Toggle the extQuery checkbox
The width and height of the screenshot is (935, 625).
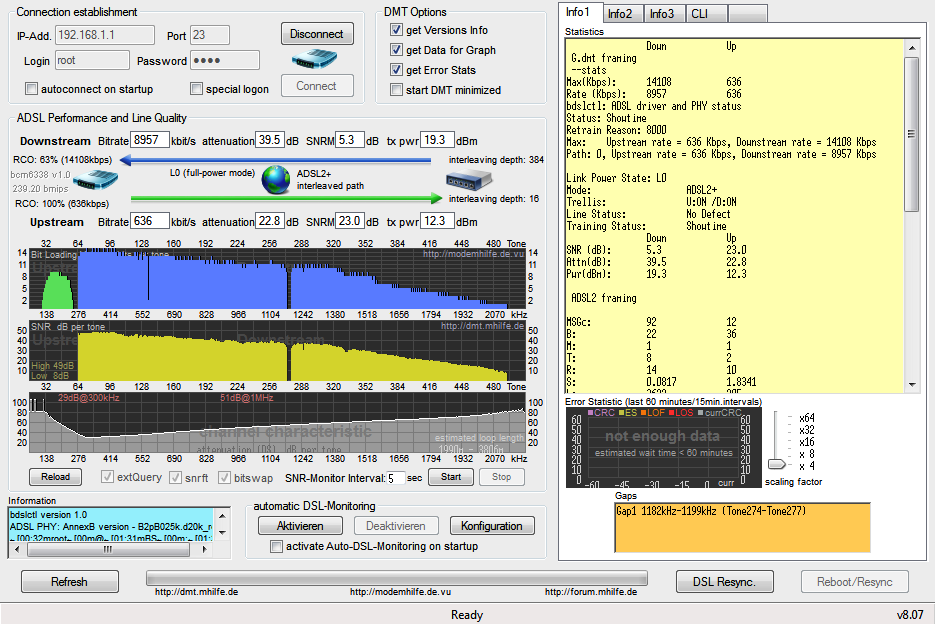pos(107,477)
